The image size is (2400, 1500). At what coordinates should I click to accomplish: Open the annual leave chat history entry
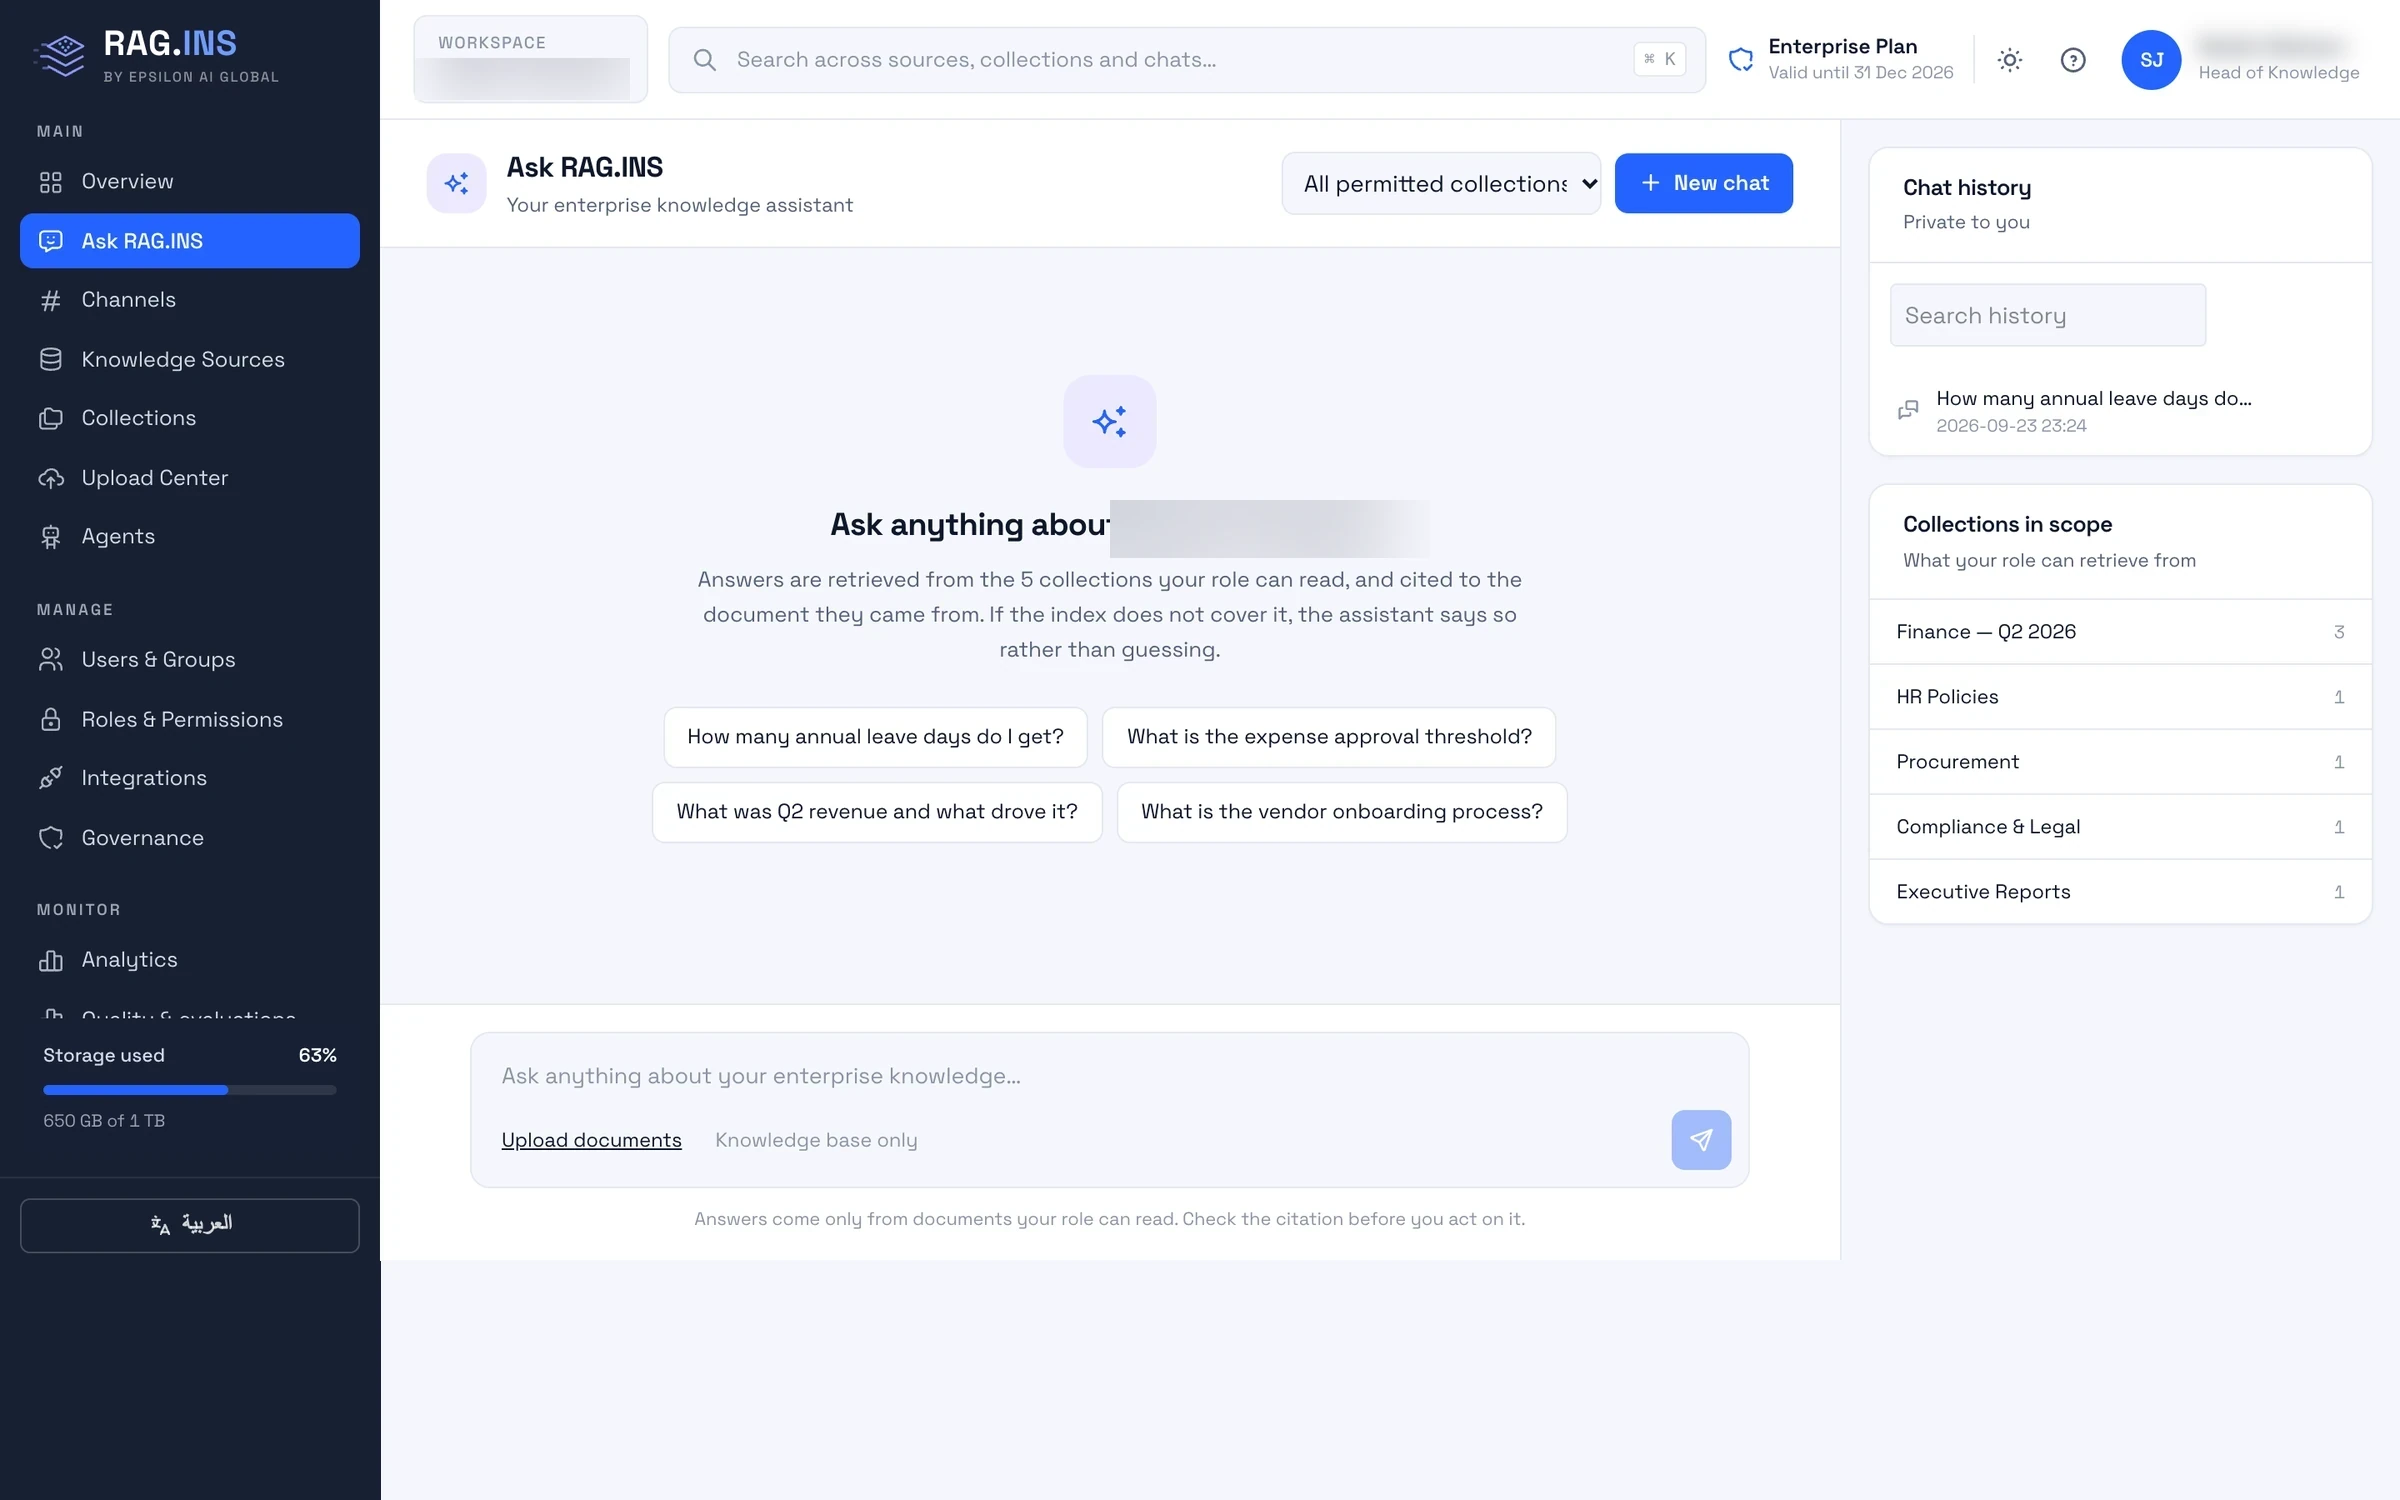click(2120, 411)
